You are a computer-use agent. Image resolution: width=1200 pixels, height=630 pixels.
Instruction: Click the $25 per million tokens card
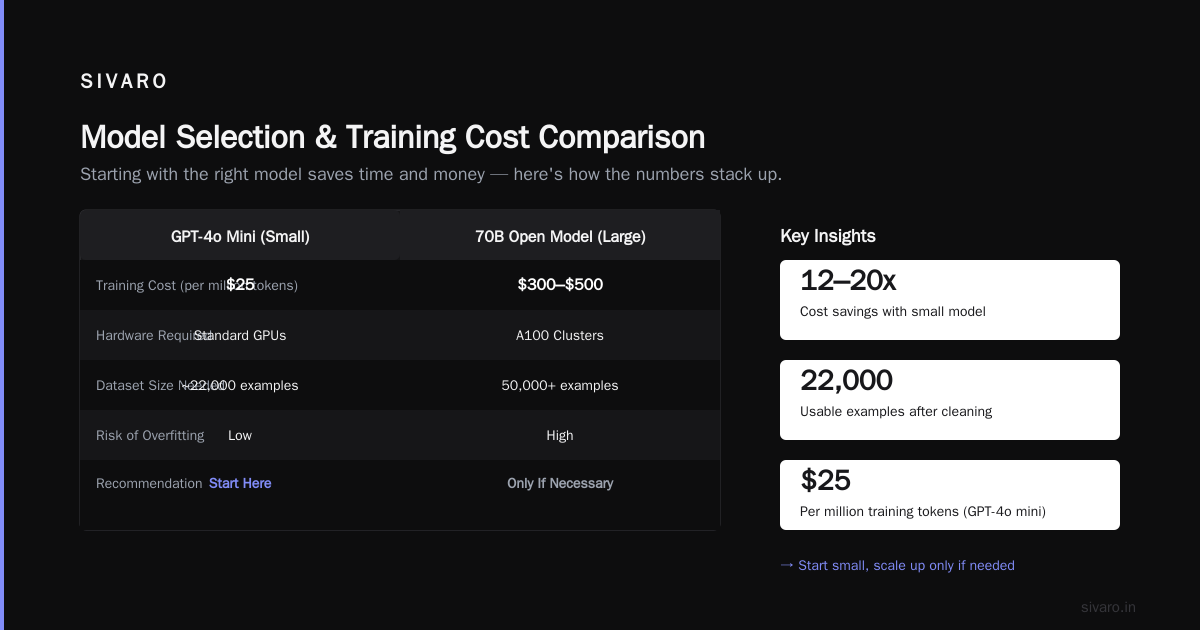pyautogui.click(x=950, y=495)
